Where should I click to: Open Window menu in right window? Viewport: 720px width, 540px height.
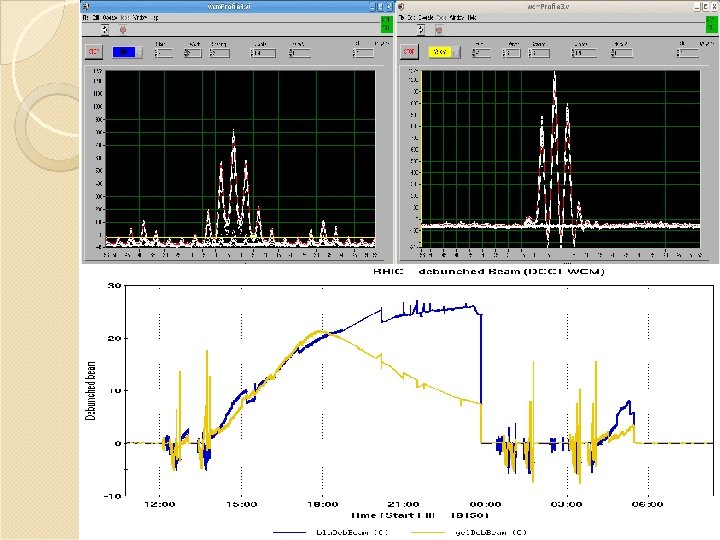click(457, 17)
